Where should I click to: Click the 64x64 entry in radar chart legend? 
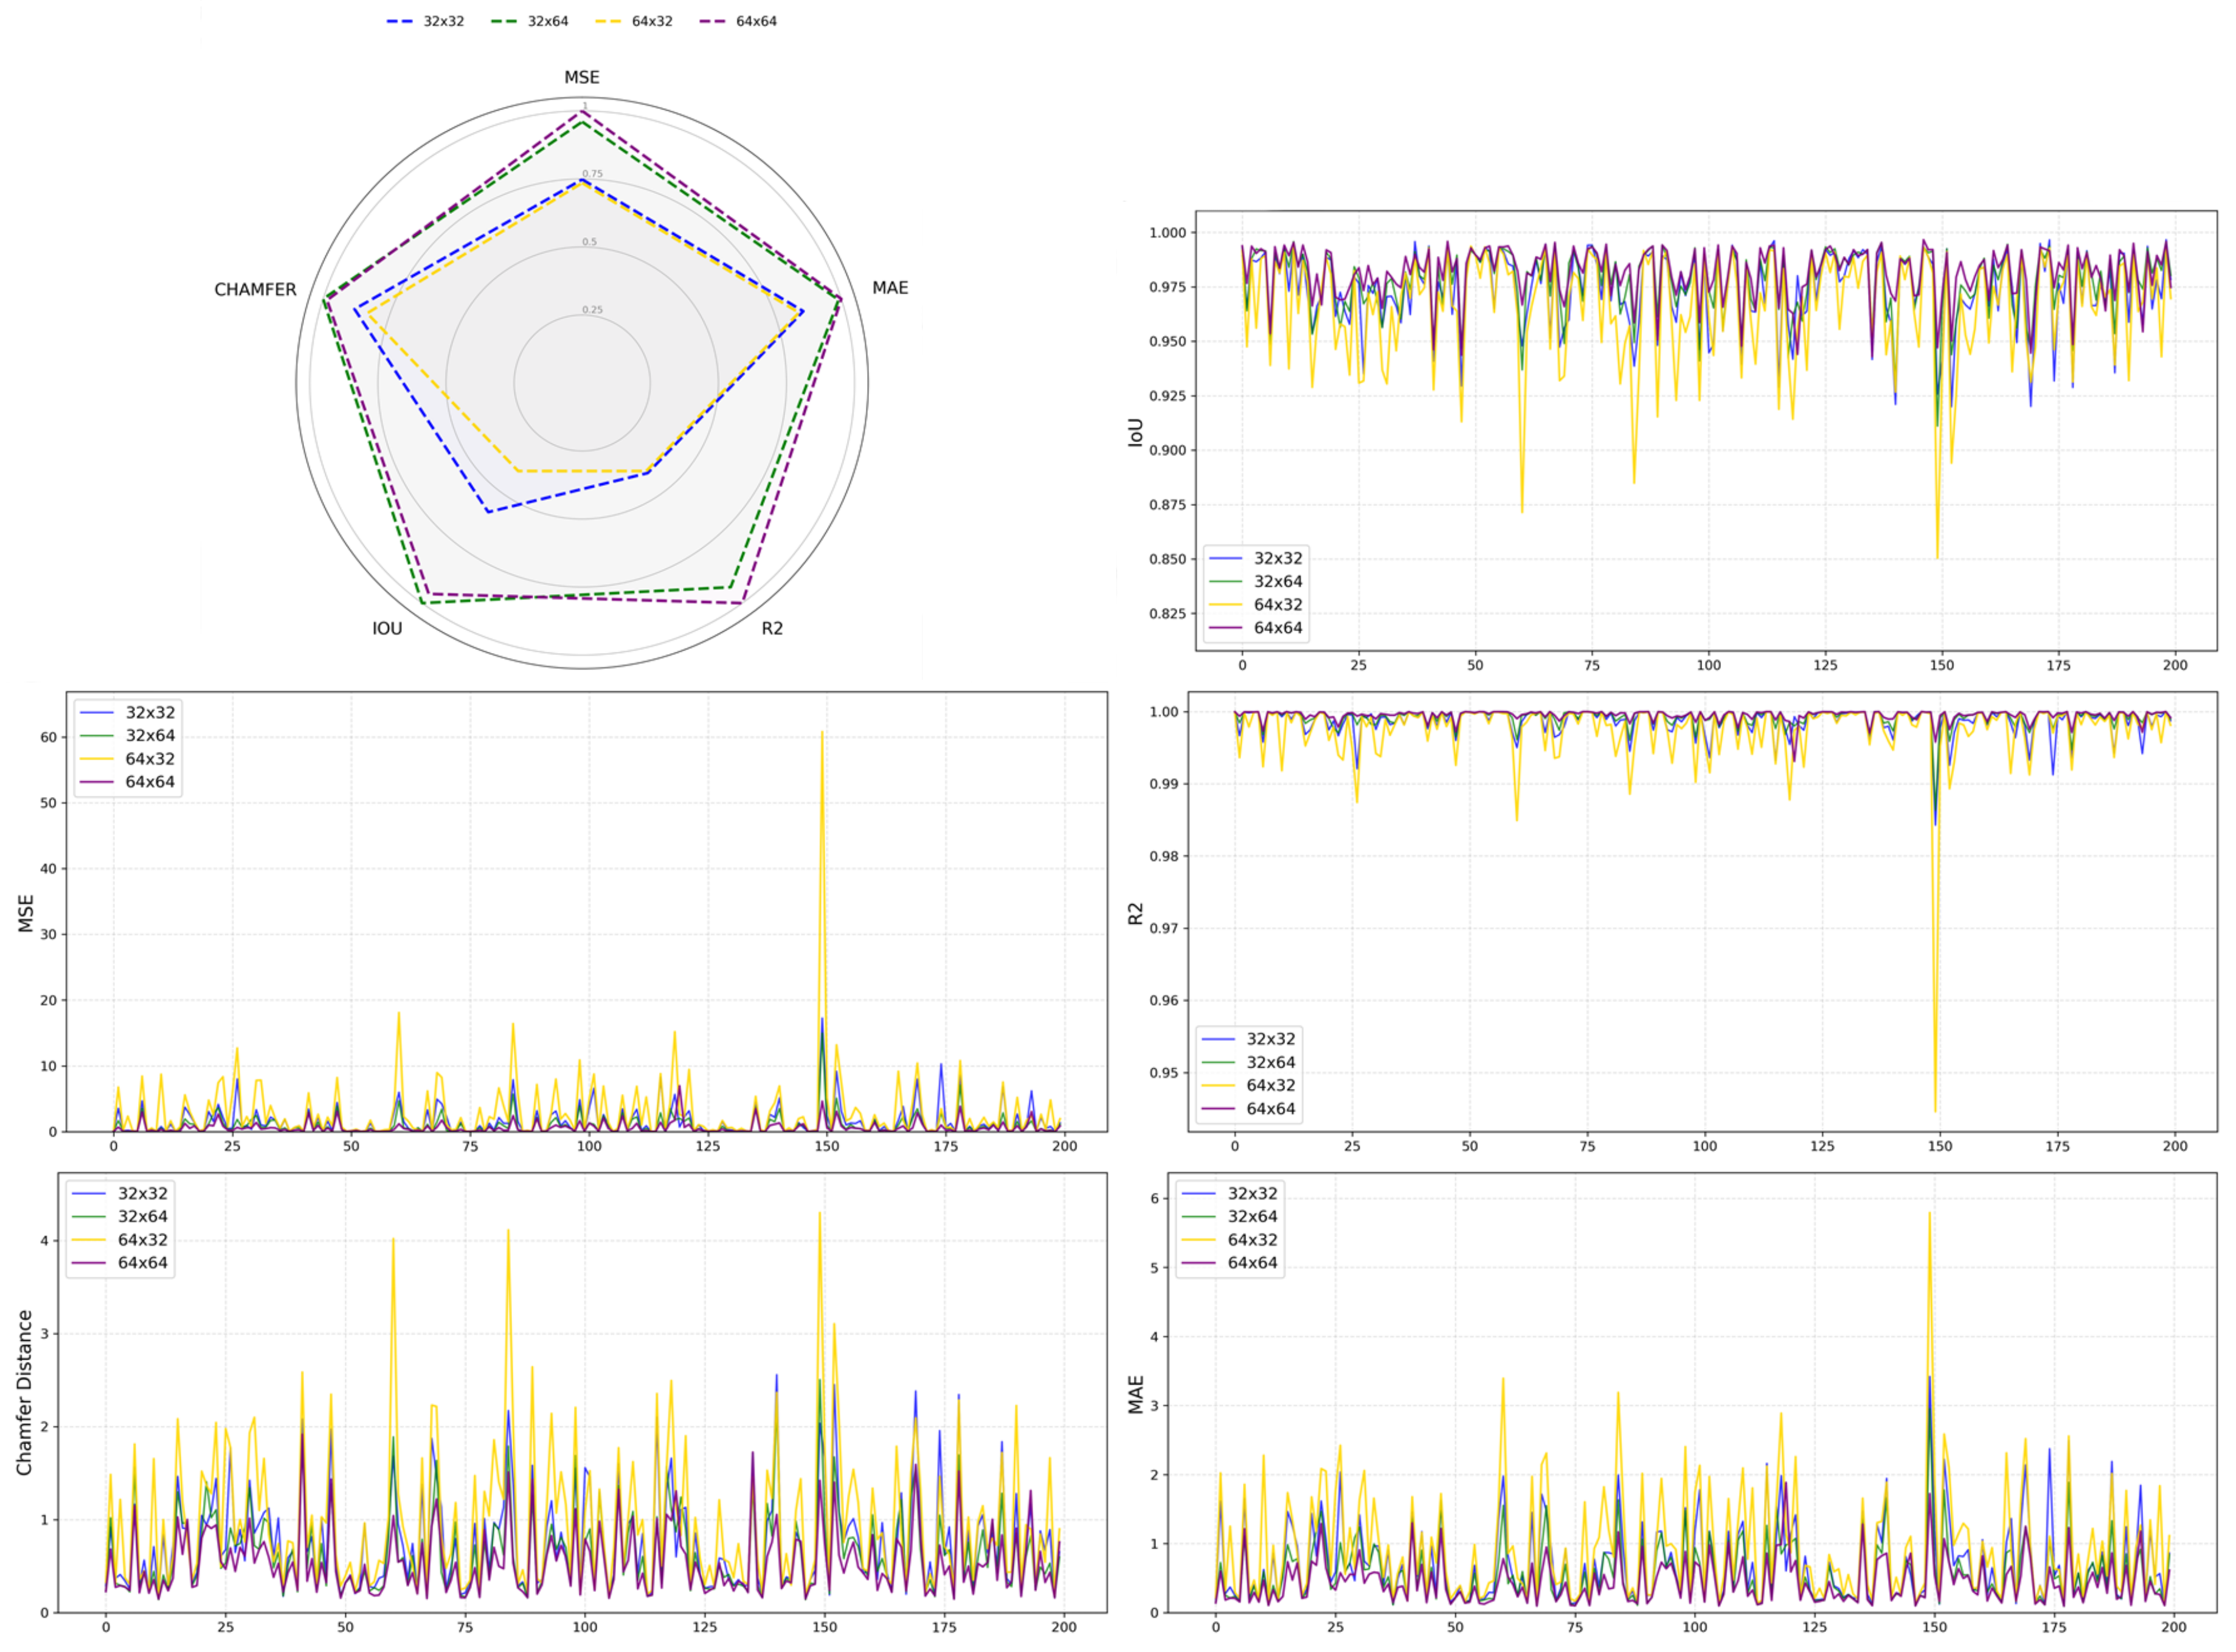[756, 21]
